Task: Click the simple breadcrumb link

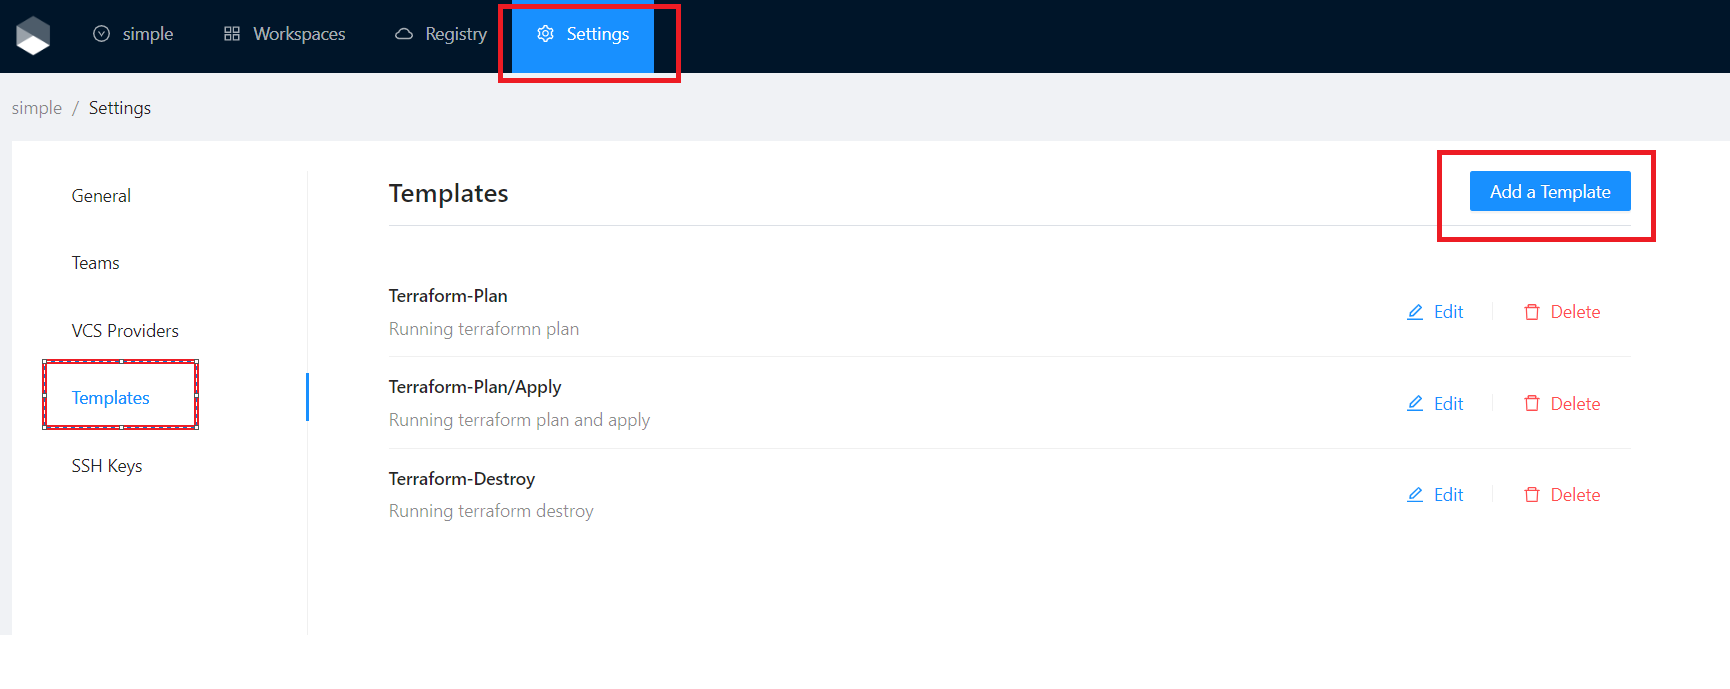Action: coord(37,108)
